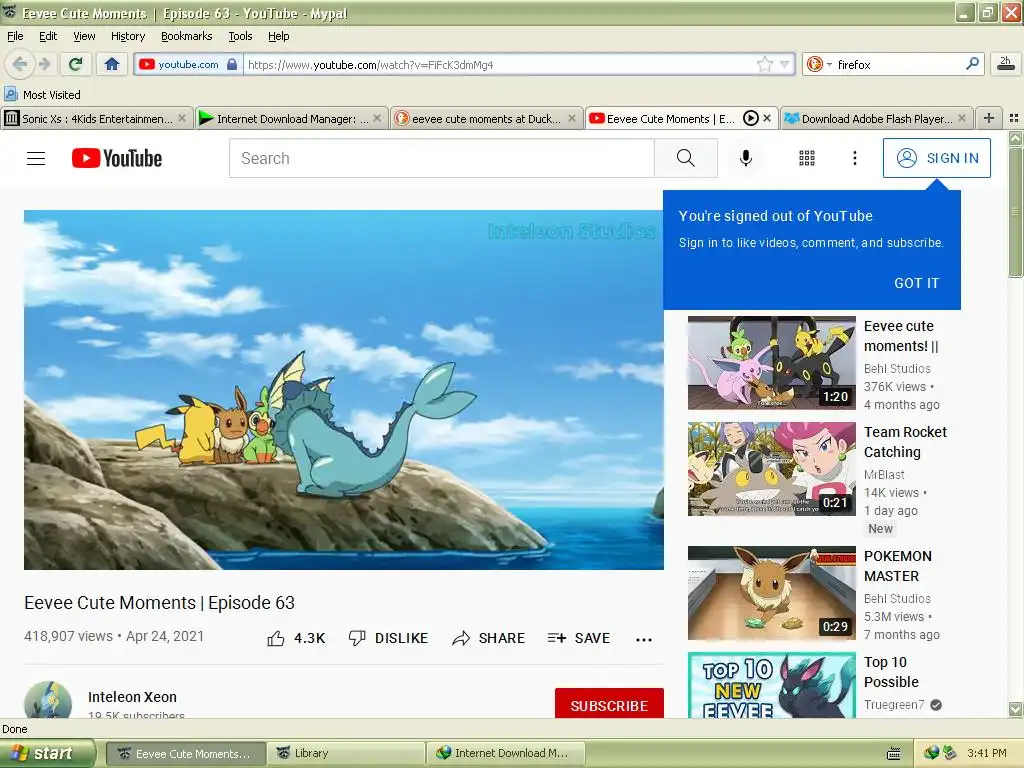The image size is (1024, 768).
Task: Click the page scrollbar down arrow
Action: pos(1015,709)
